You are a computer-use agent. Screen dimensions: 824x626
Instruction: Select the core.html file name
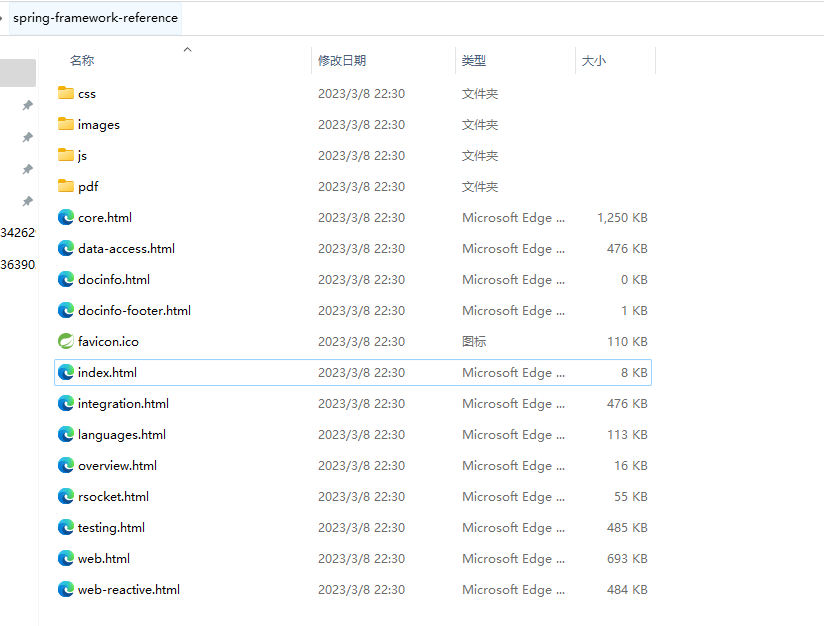tap(105, 218)
